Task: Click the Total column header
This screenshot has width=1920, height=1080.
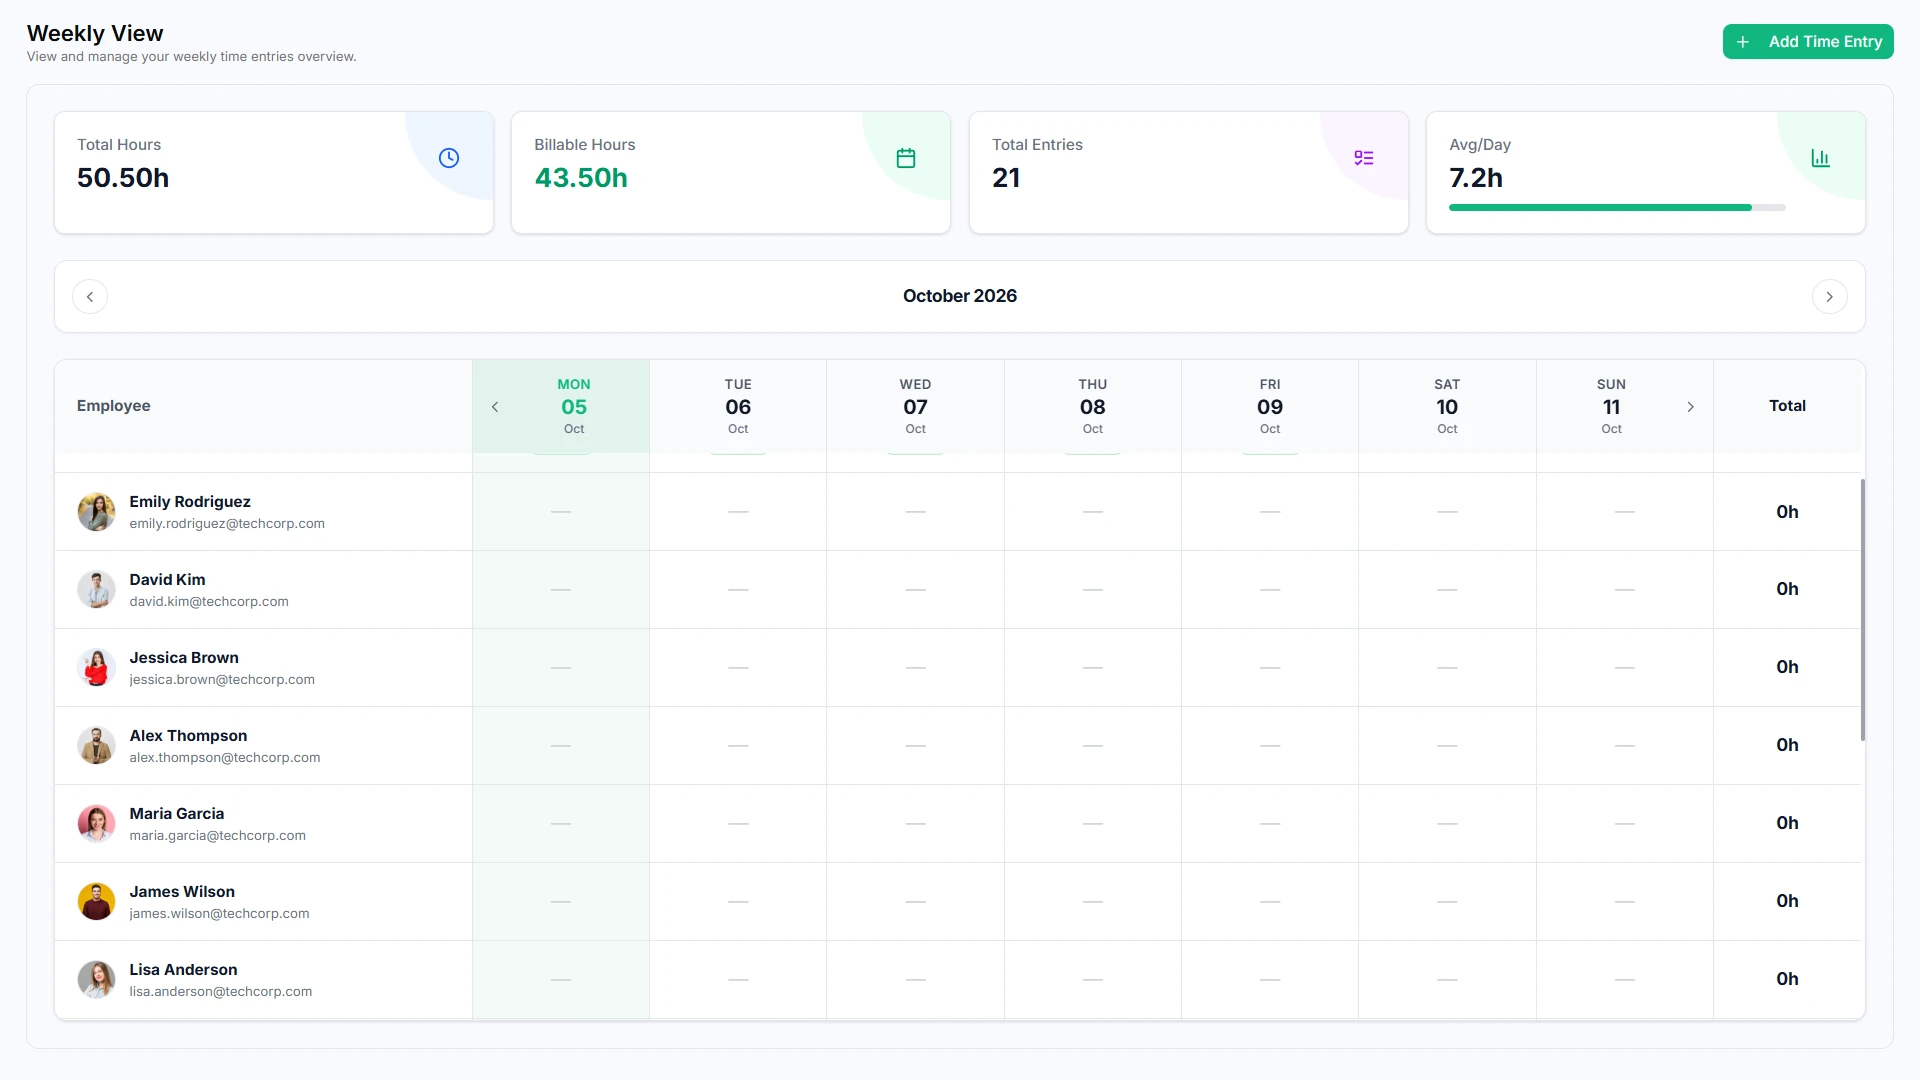Action: pos(1787,406)
